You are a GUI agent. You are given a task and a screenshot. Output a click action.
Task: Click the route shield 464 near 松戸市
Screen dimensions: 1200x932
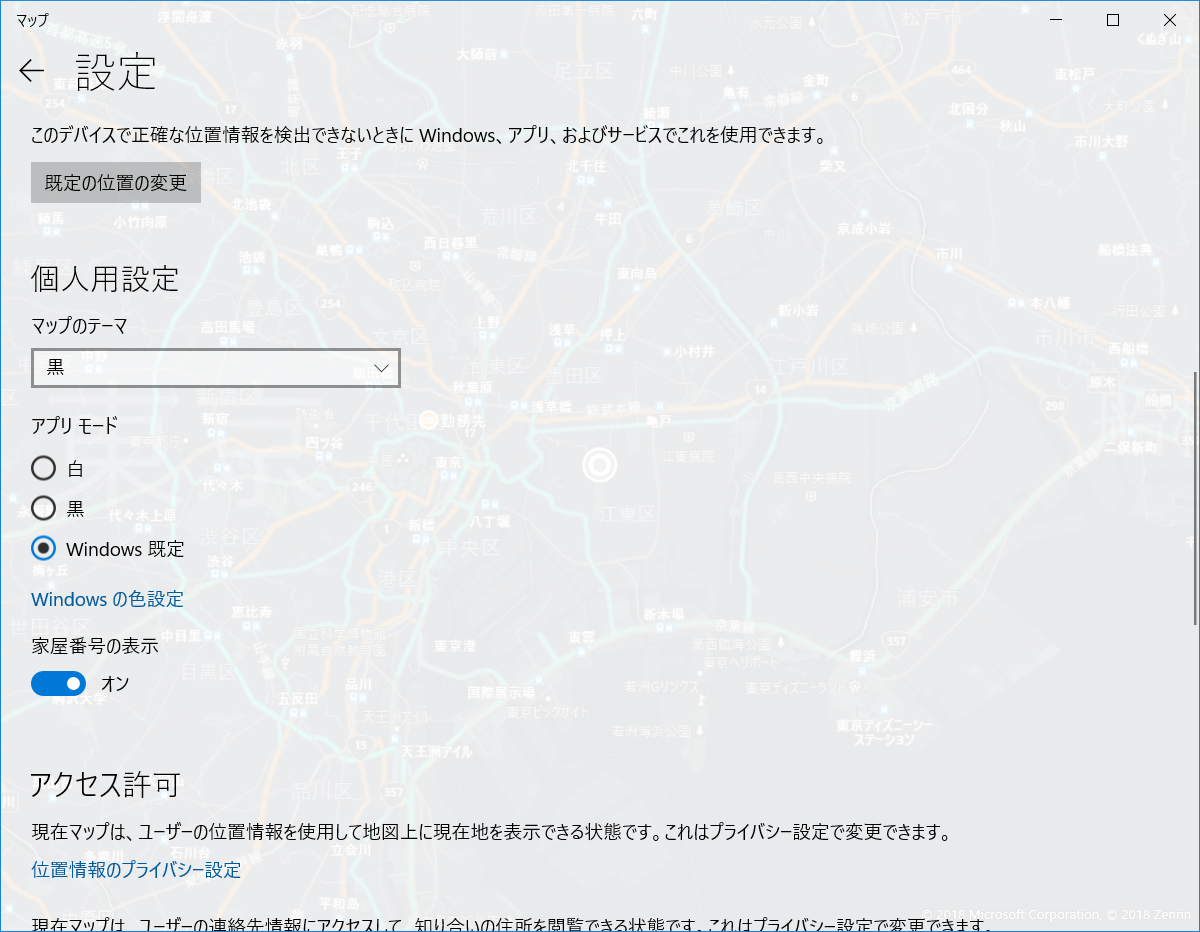961,70
